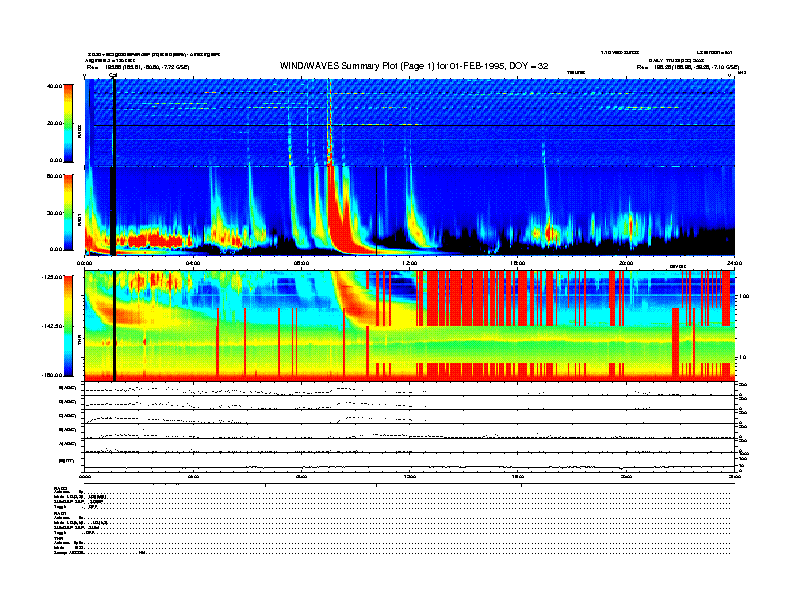792x612 pixels.
Task: Click the TNR thermal noise spectrogram panel
Action: 410,326
